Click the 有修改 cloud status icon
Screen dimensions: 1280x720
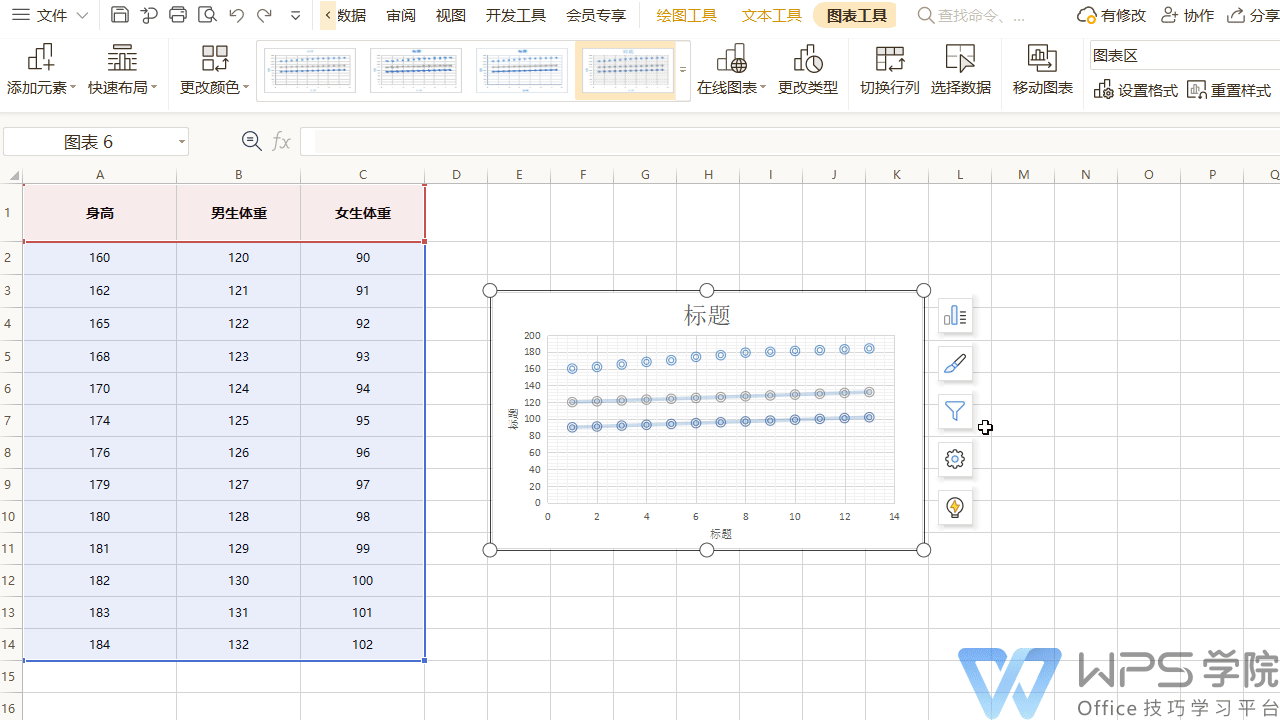pos(1111,15)
